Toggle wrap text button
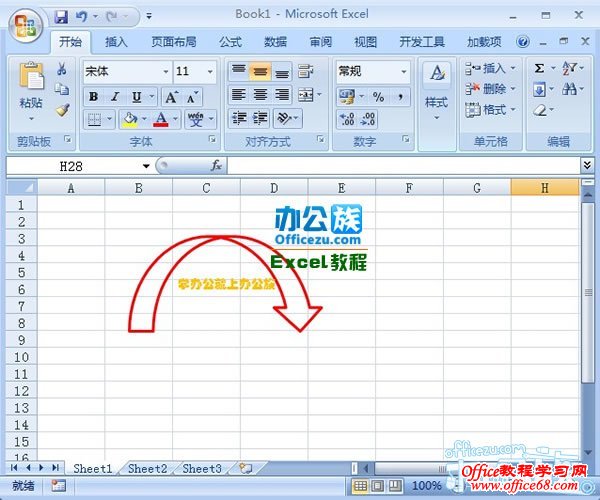 306,71
